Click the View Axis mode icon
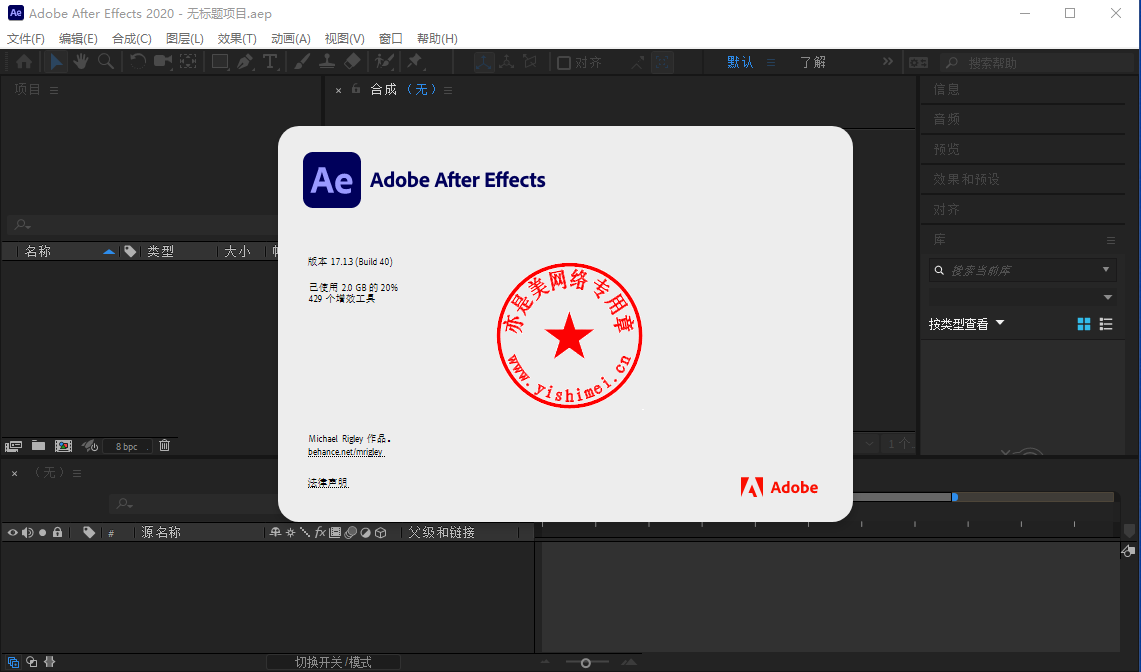The height and width of the screenshot is (672, 1141). [x=530, y=62]
